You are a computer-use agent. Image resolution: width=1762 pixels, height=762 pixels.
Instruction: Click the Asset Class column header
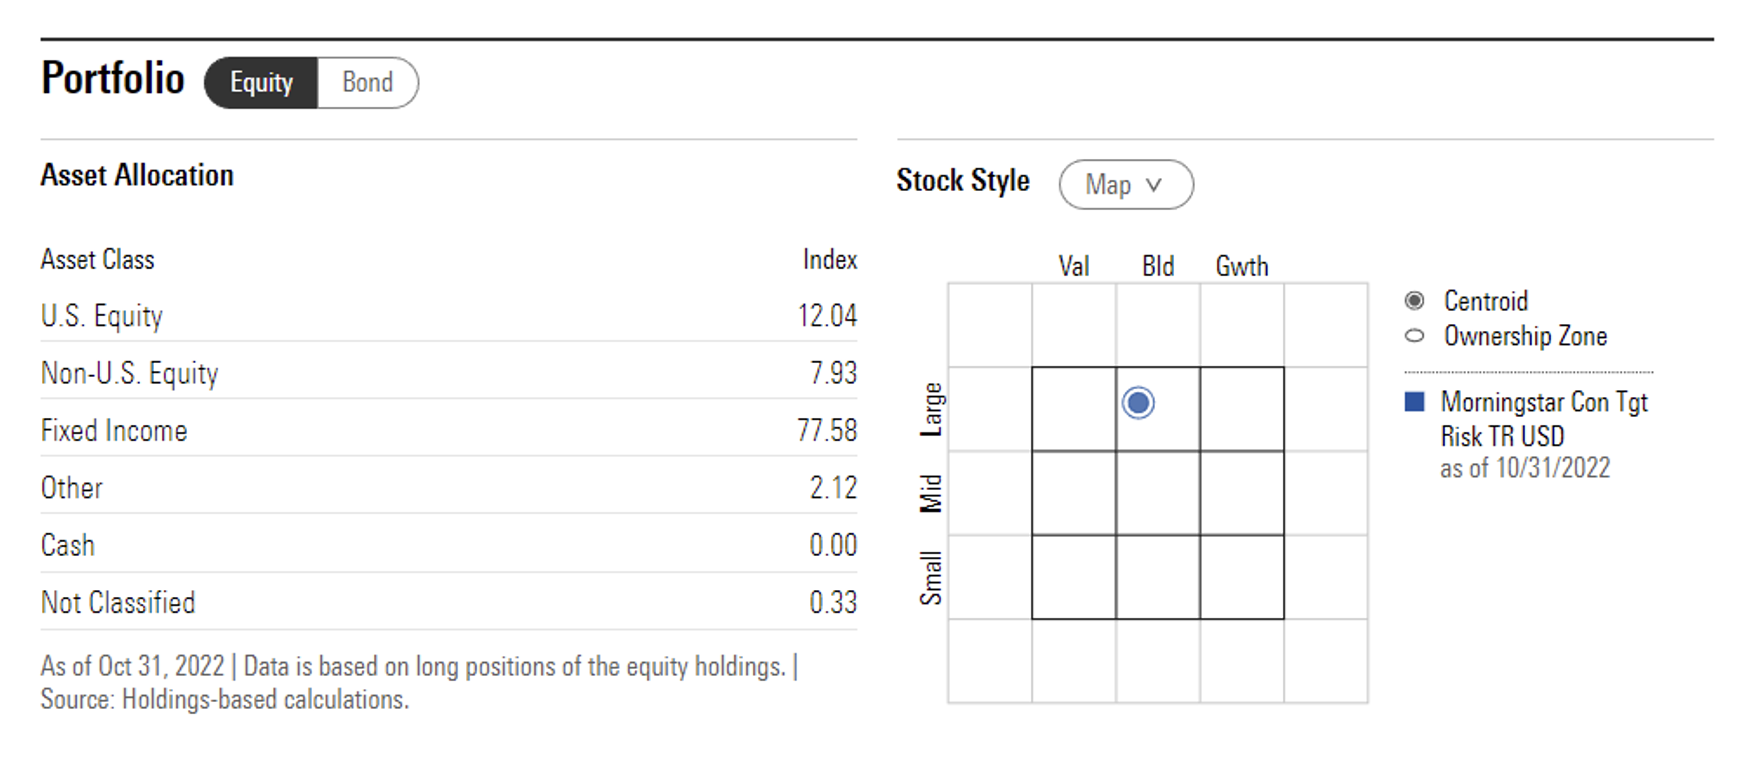pos(98,260)
